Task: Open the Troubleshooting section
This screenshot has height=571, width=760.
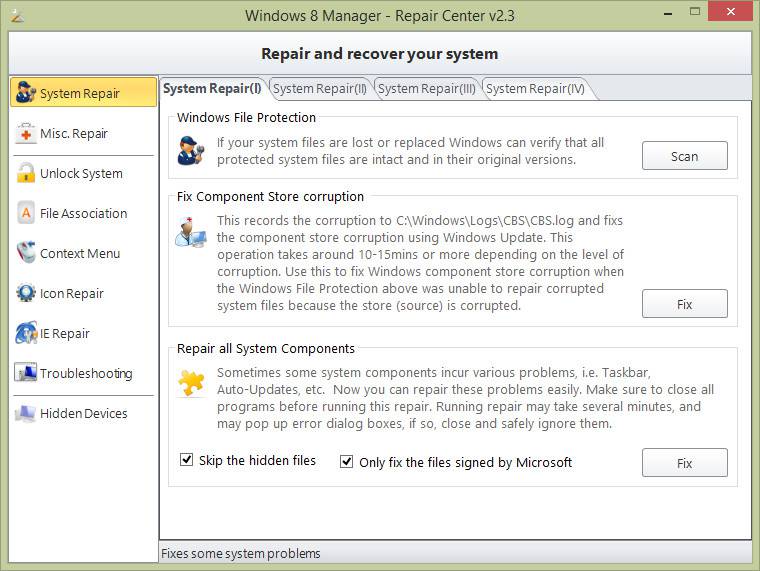Action: coord(83,373)
